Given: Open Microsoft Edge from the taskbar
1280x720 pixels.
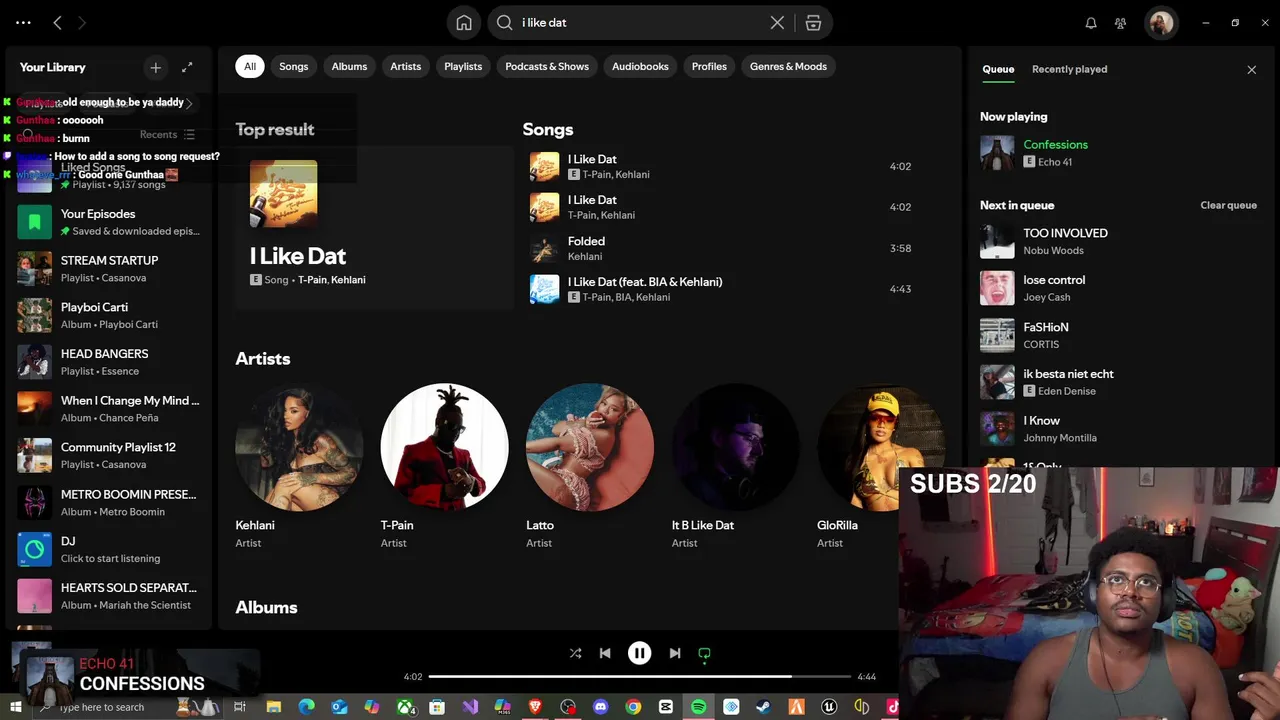Looking at the screenshot, I should 306,707.
